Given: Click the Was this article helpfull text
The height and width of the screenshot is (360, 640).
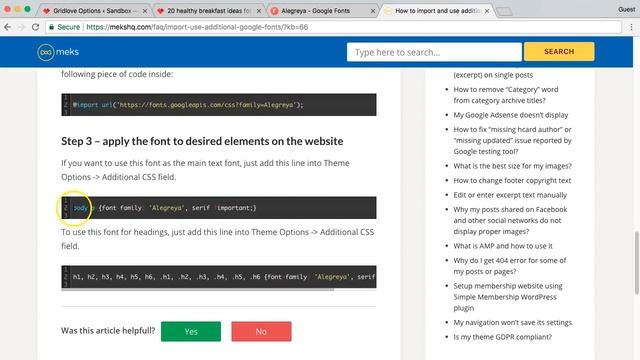Looking at the screenshot, I should tap(108, 331).
